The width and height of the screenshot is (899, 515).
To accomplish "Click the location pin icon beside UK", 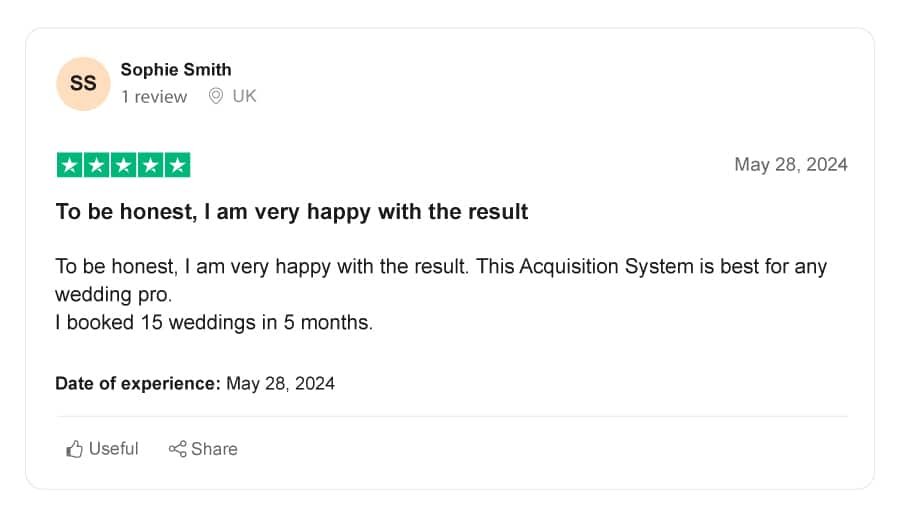I will 216,96.
